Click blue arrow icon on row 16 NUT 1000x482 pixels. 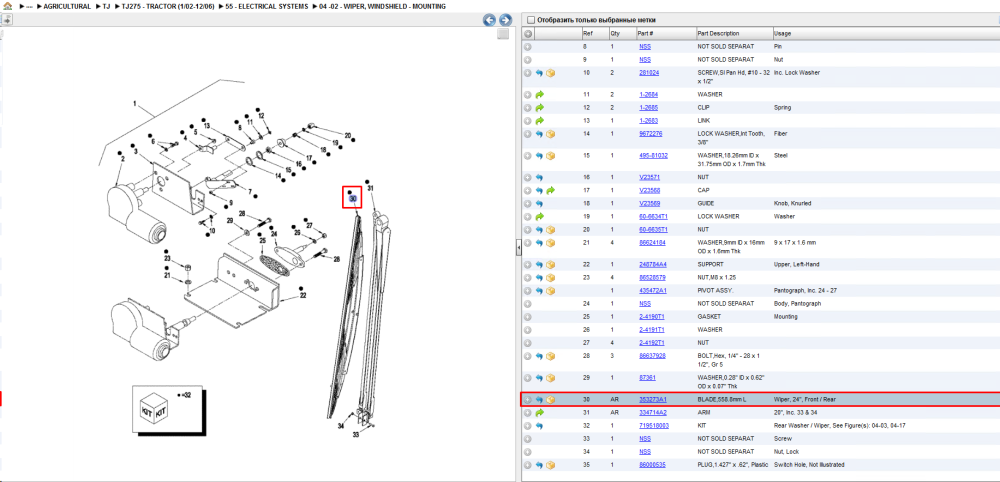(x=539, y=177)
